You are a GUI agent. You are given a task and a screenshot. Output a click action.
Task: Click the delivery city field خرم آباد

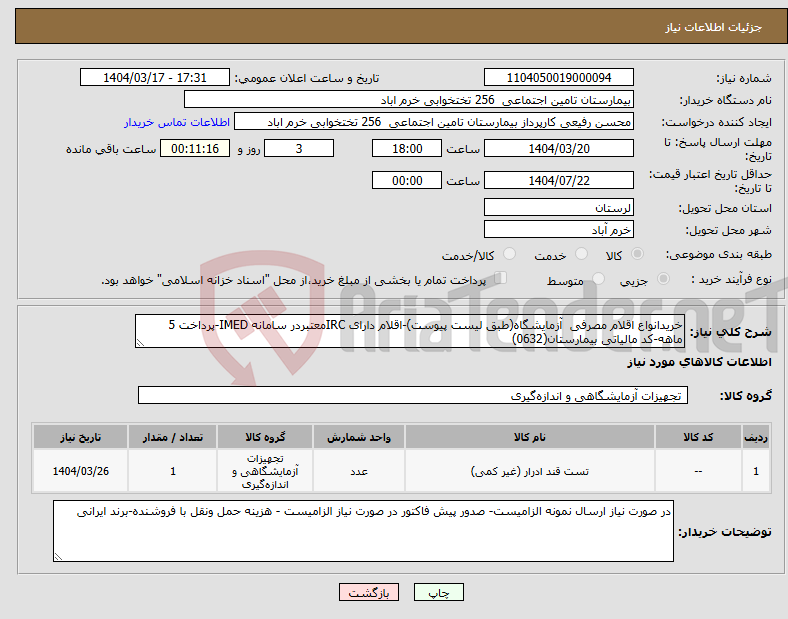(x=558, y=229)
